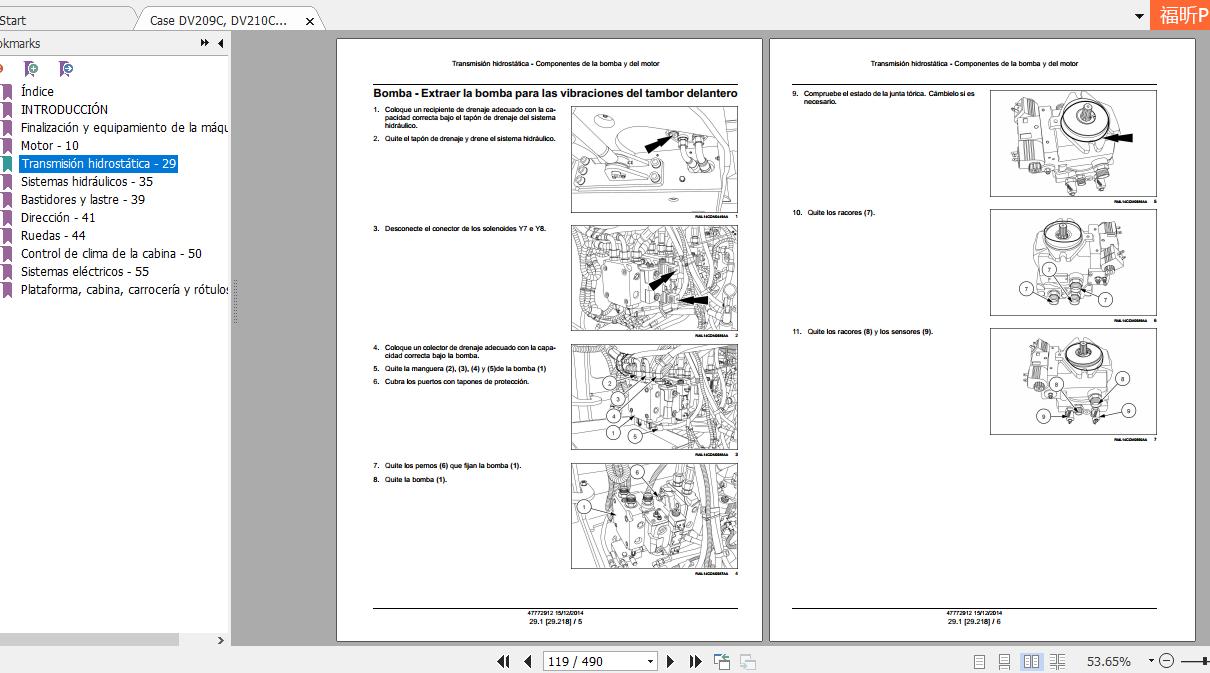Viewport: 1210px width, 673px height.
Task: Select the Case DV209C document tab
Action: tap(219, 20)
